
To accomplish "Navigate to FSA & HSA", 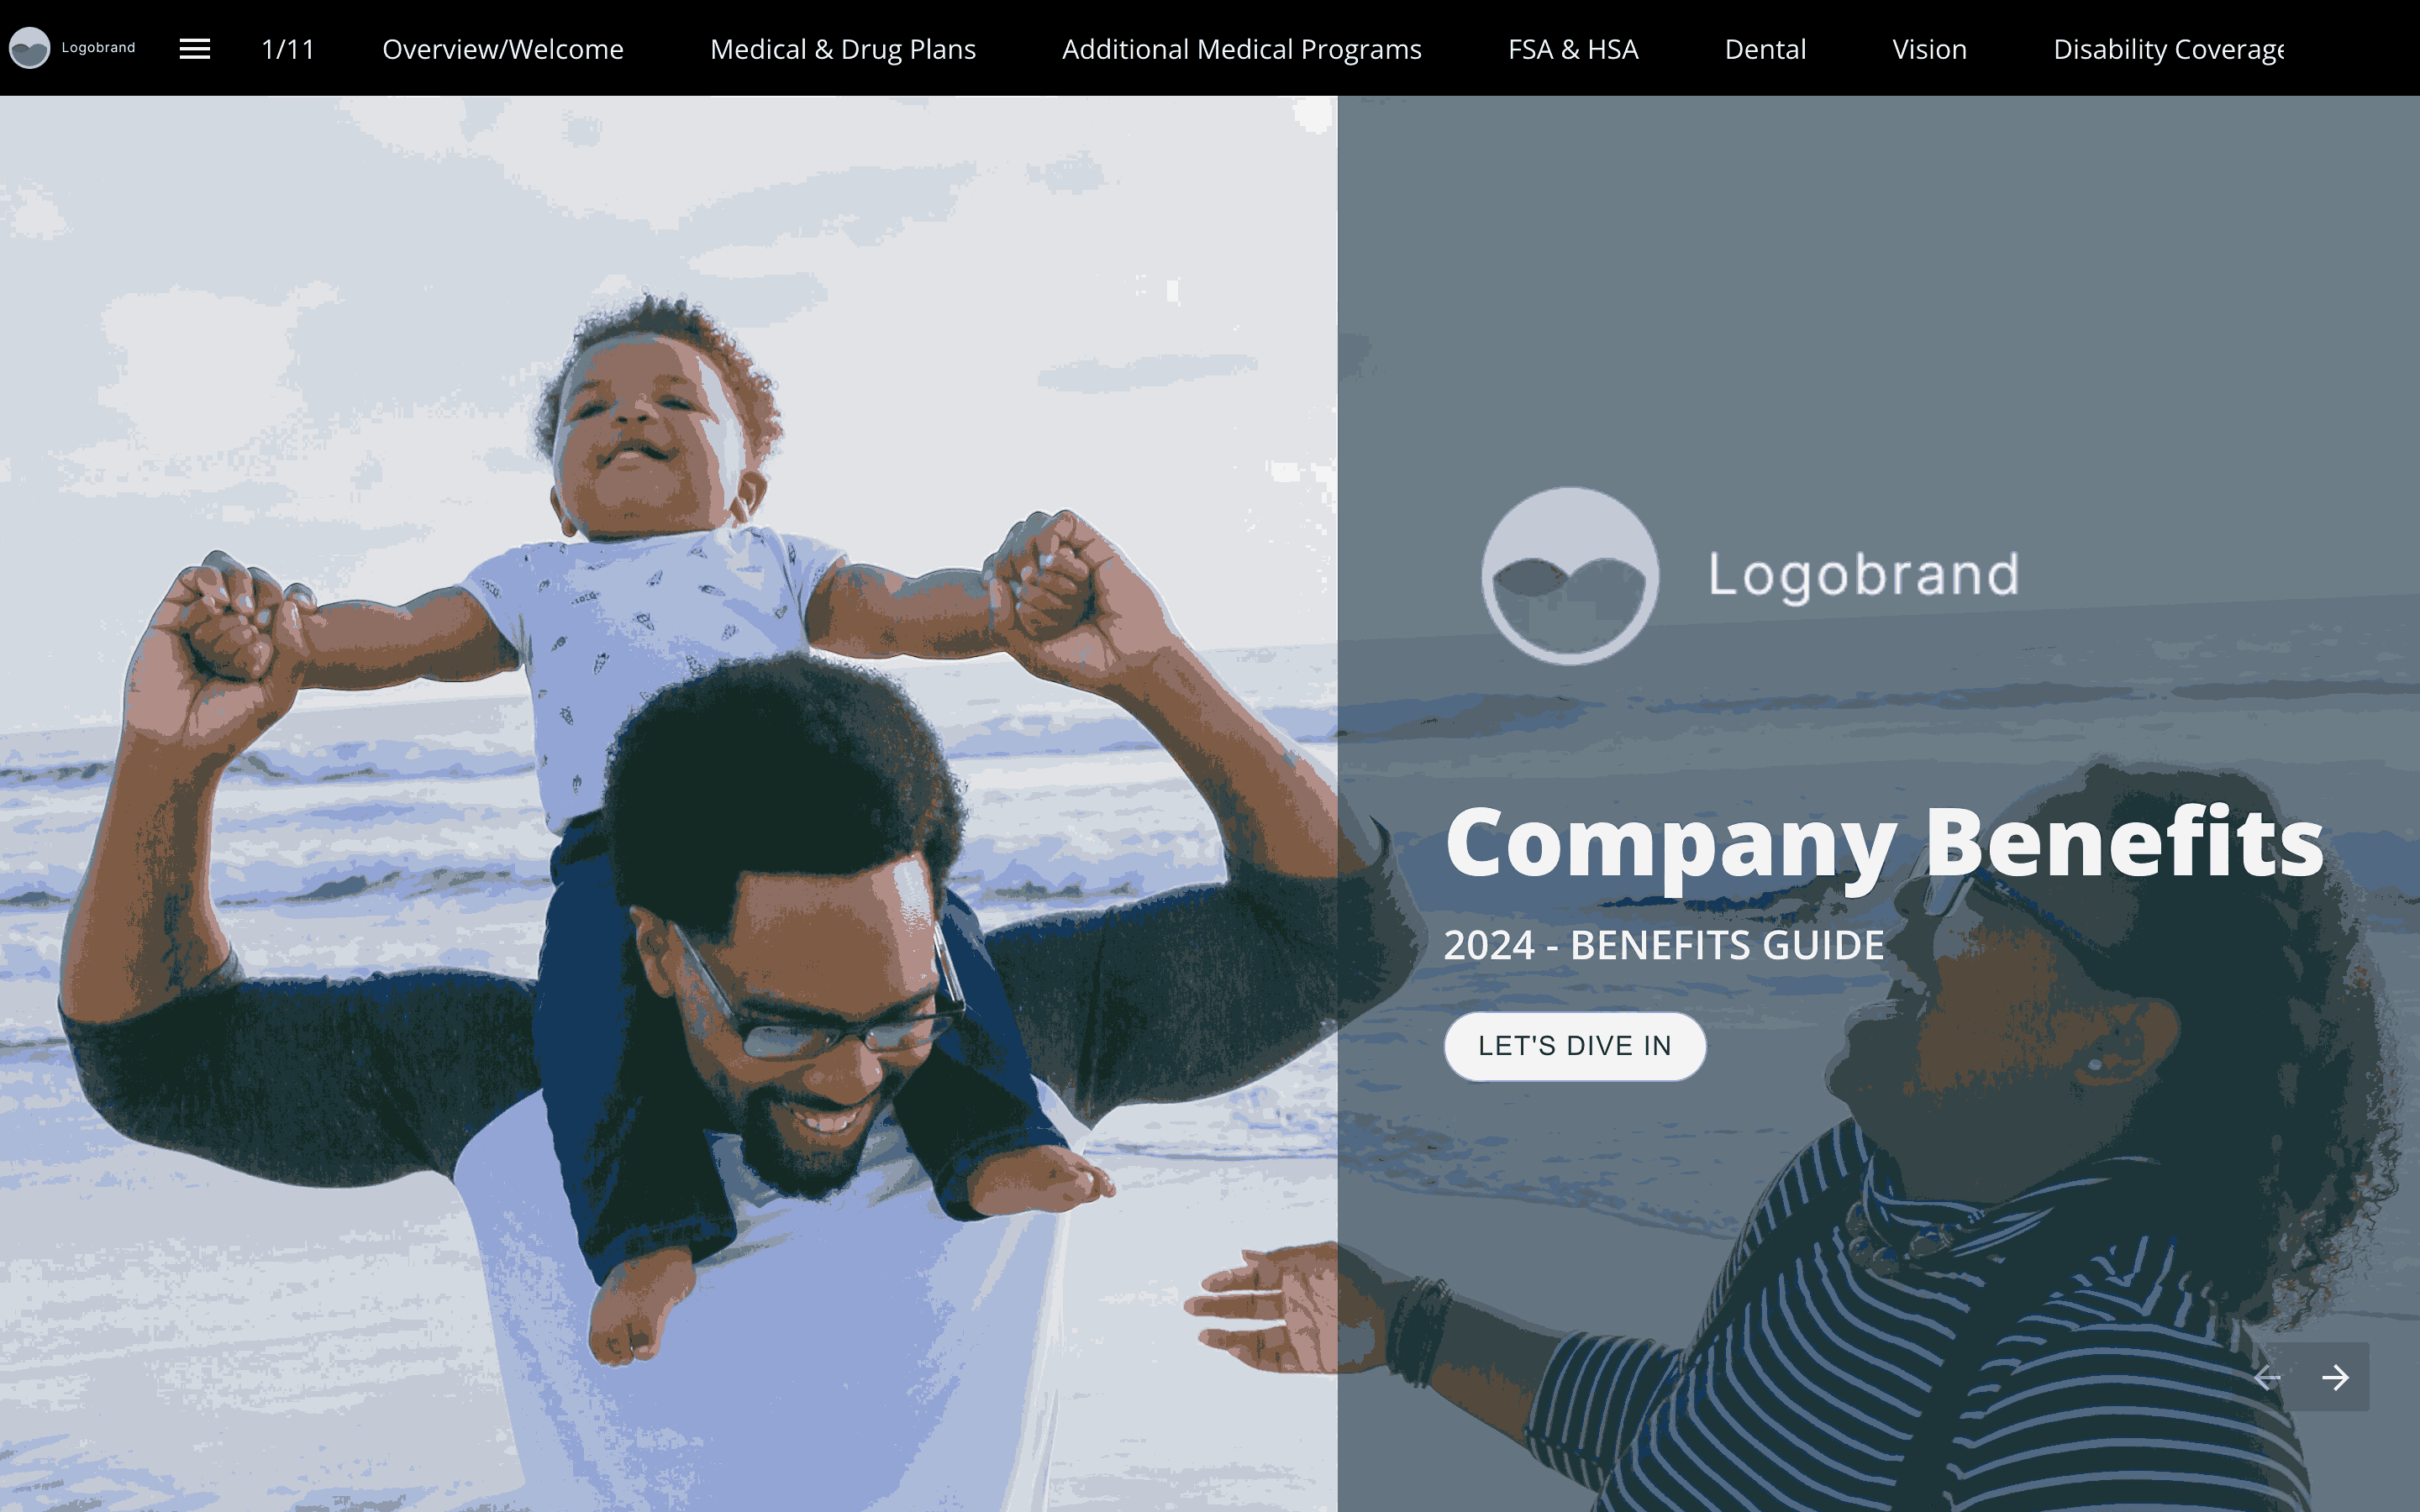I will pos(1573,49).
